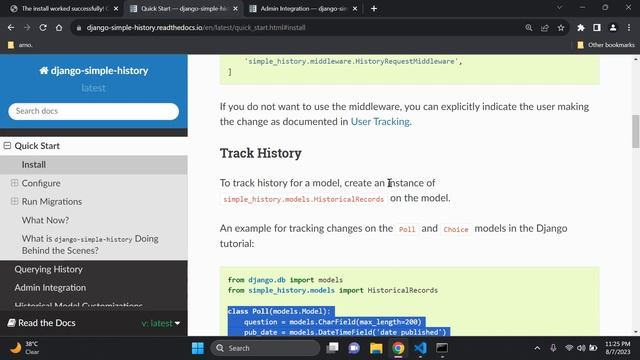Click the browser address bar URL
The width and height of the screenshot is (640, 360).
tap(196, 28)
